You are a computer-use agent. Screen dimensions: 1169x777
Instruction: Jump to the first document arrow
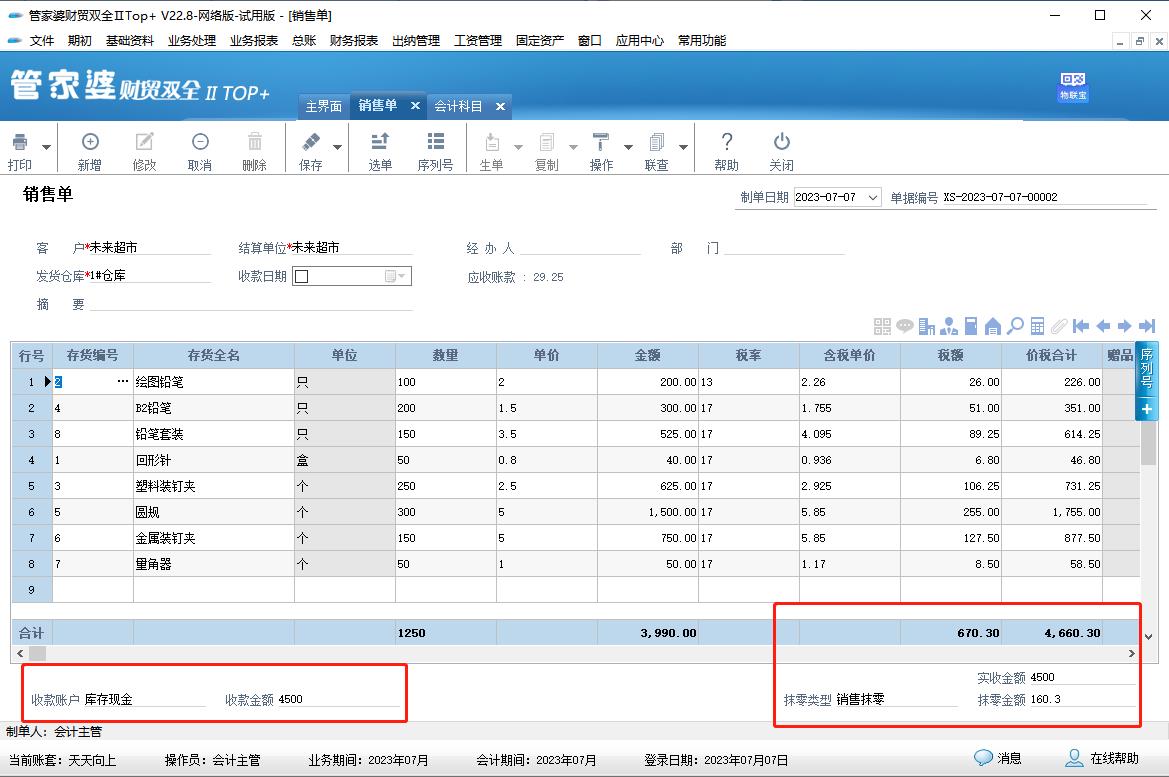pos(1081,326)
